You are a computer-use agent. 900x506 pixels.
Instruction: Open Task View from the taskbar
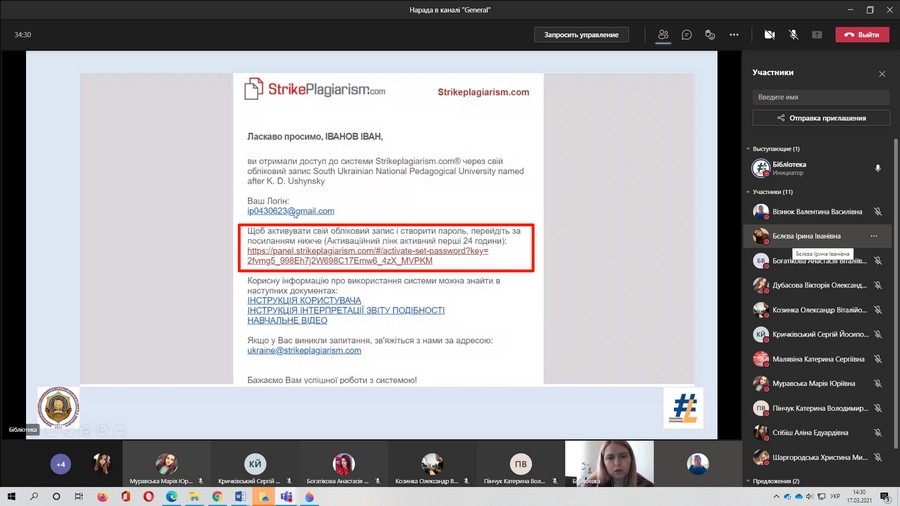point(79,496)
